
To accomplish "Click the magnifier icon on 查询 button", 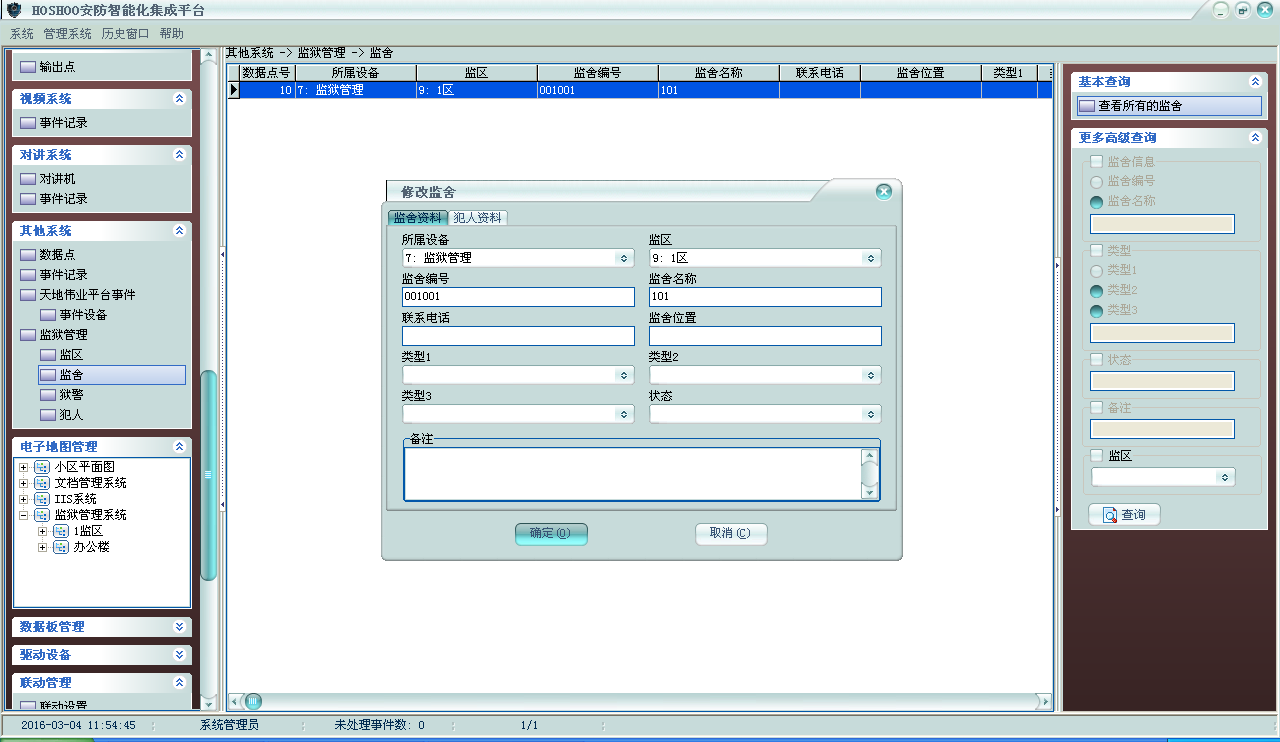I will (x=1109, y=515).
